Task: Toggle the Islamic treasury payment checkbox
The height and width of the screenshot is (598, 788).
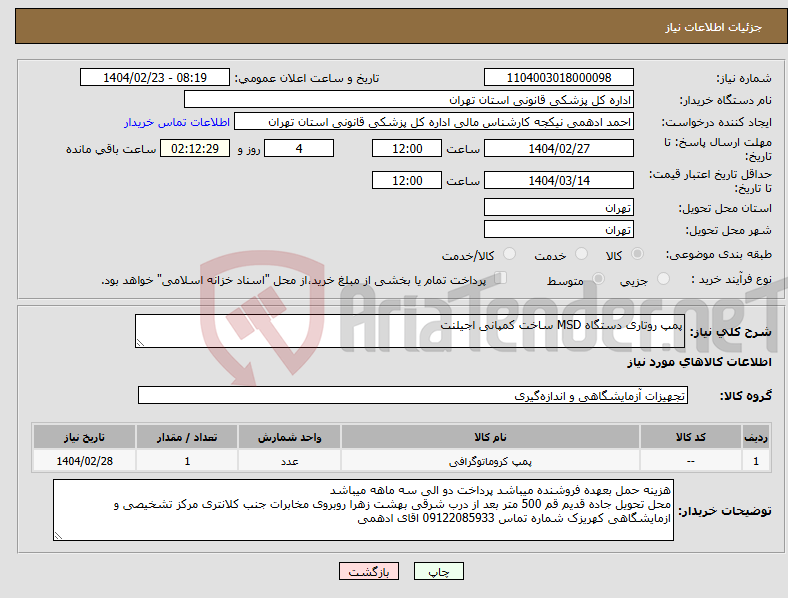Action: (501, 278)
